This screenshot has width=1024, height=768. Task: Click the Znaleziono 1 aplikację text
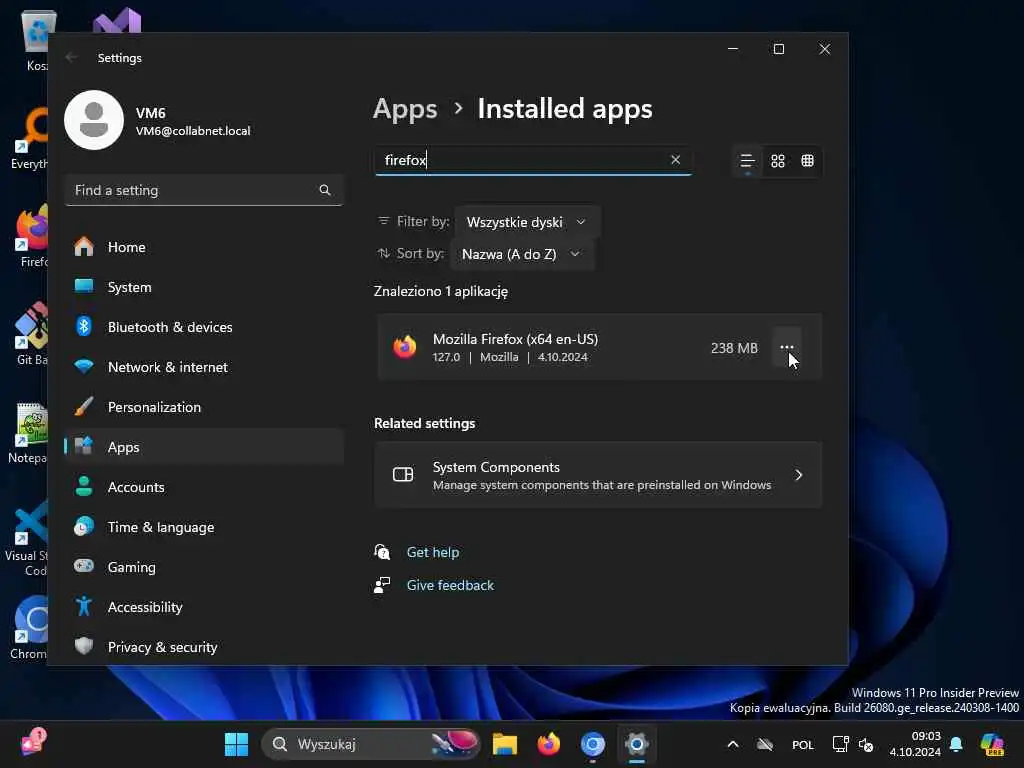[x=440, y=291]
